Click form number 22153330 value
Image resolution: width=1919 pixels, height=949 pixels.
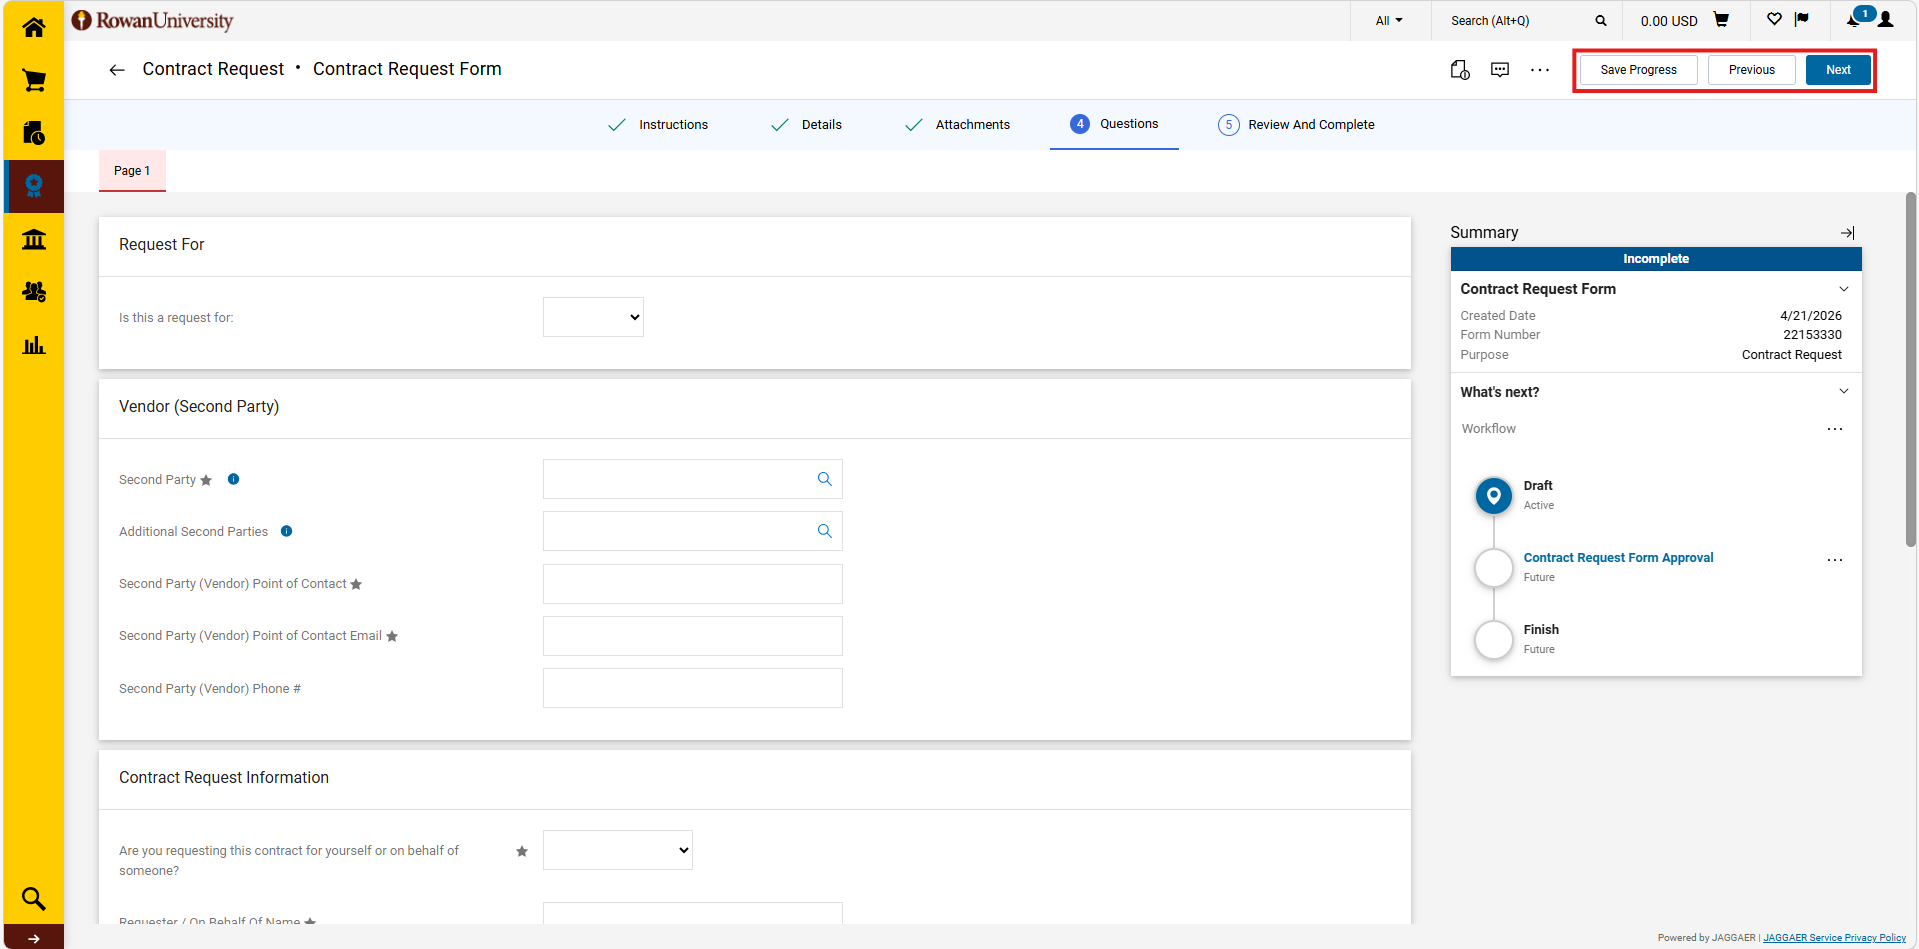[x=1812, y=335]
